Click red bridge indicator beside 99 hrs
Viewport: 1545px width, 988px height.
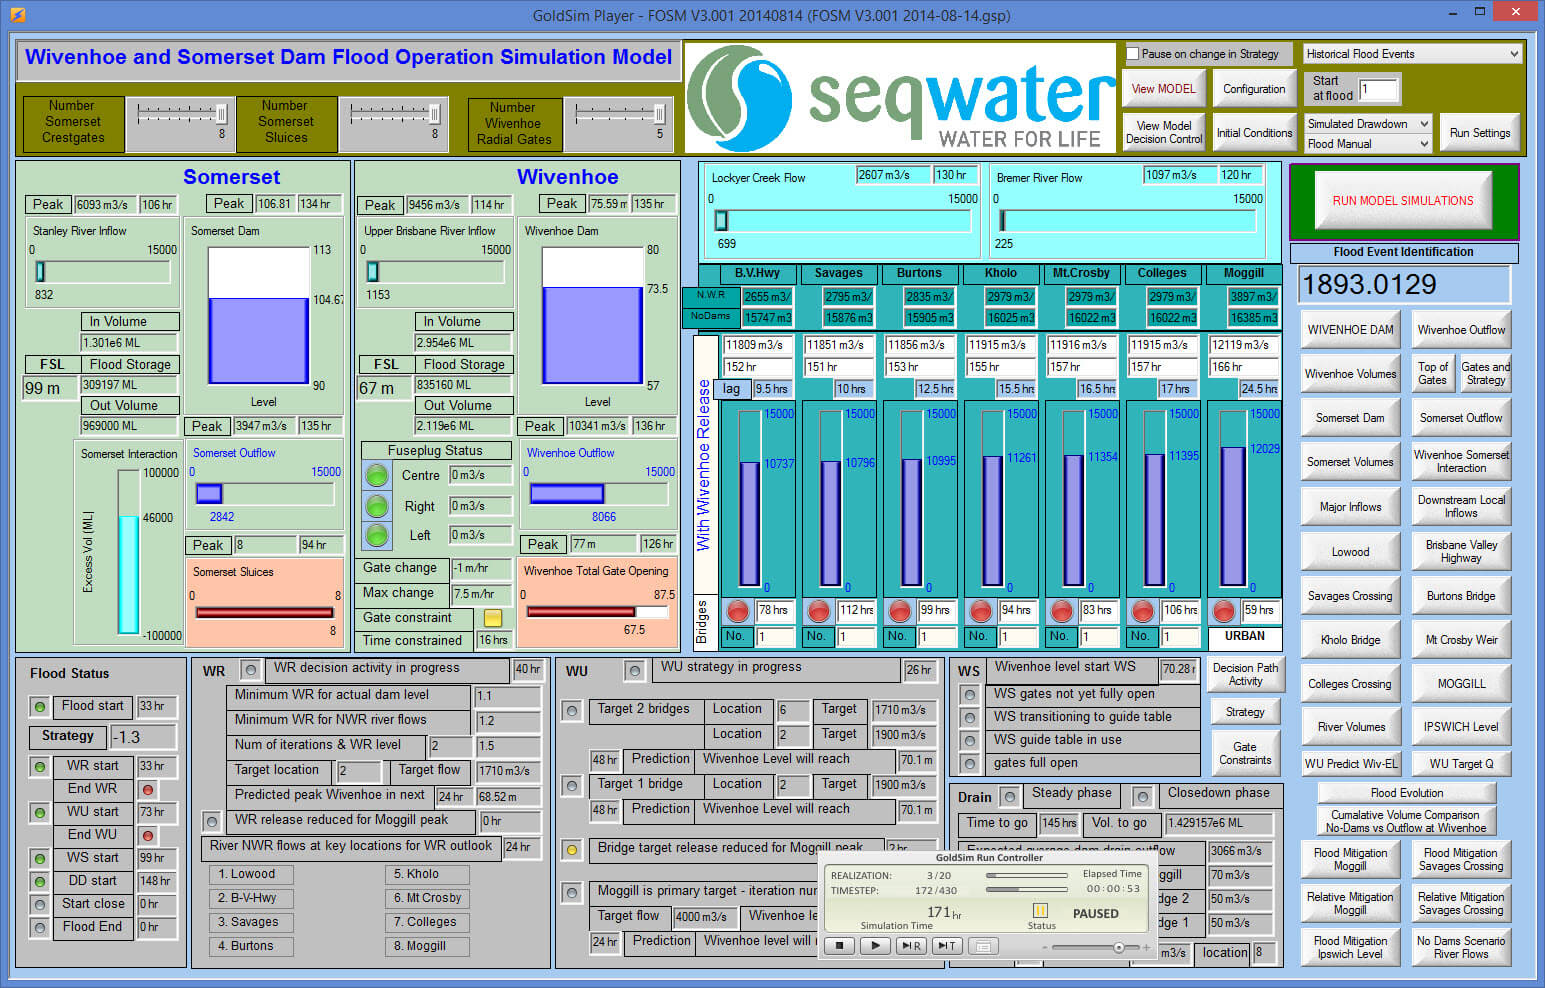(x=900, y=610)
